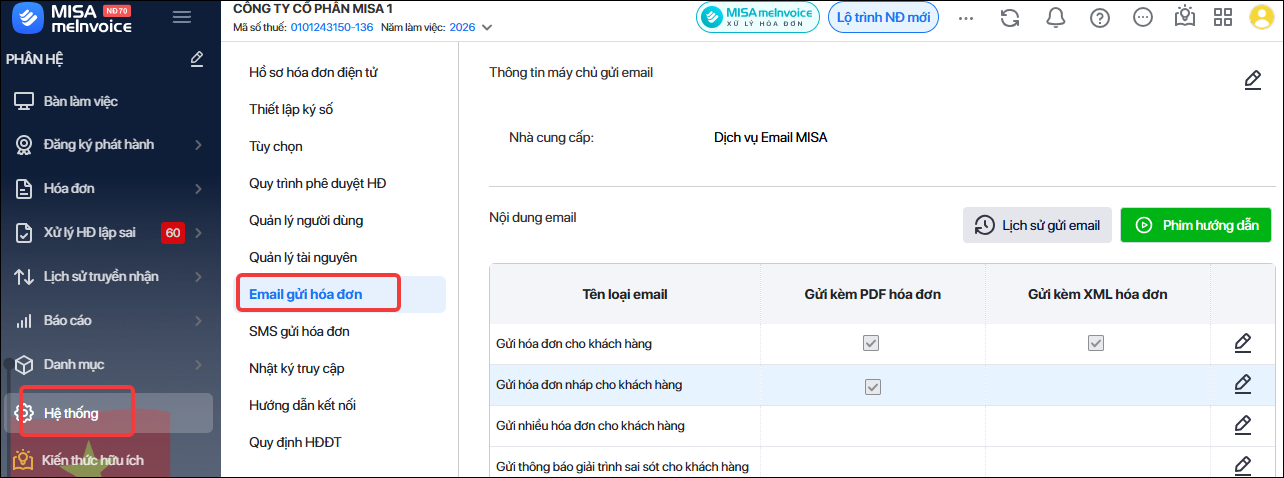This screenshot has width=1284, height=478.
Task: Toggle XML checkbox for 'Gửi hóa đơn cho khách hàng'
Action: 1096,343
